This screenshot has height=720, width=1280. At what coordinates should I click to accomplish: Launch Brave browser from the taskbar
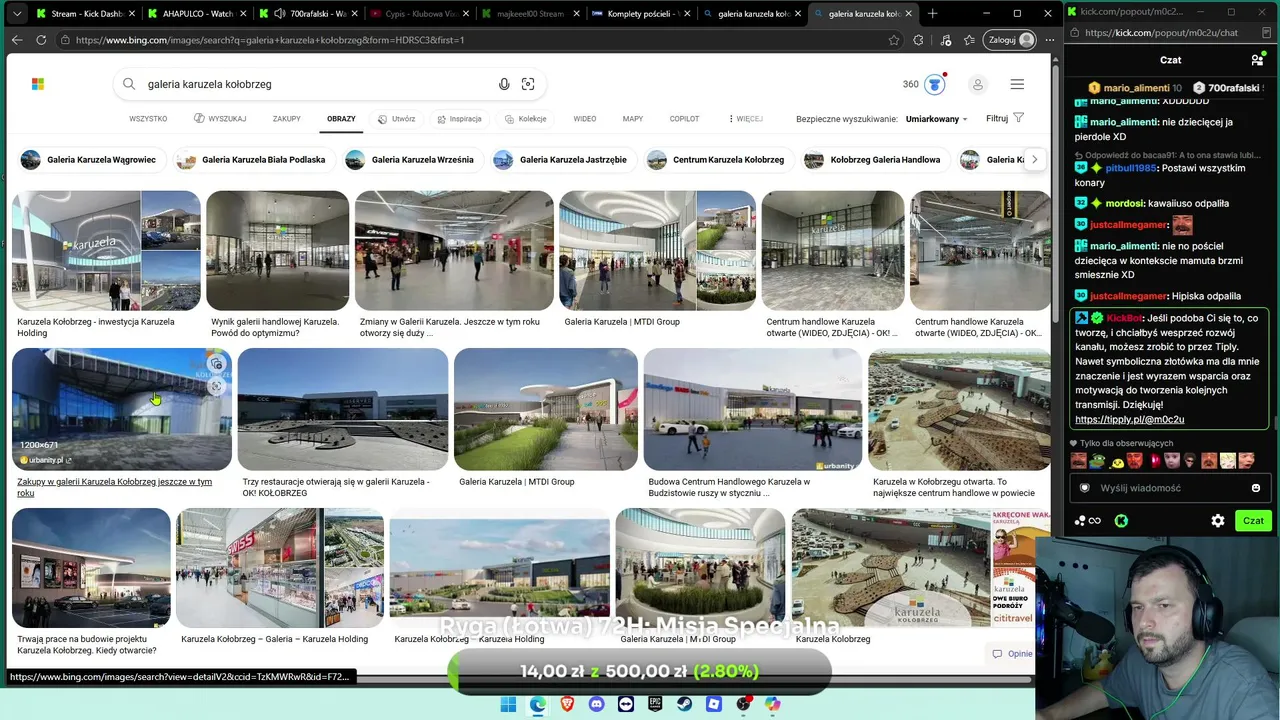click(x=568, y=704)
